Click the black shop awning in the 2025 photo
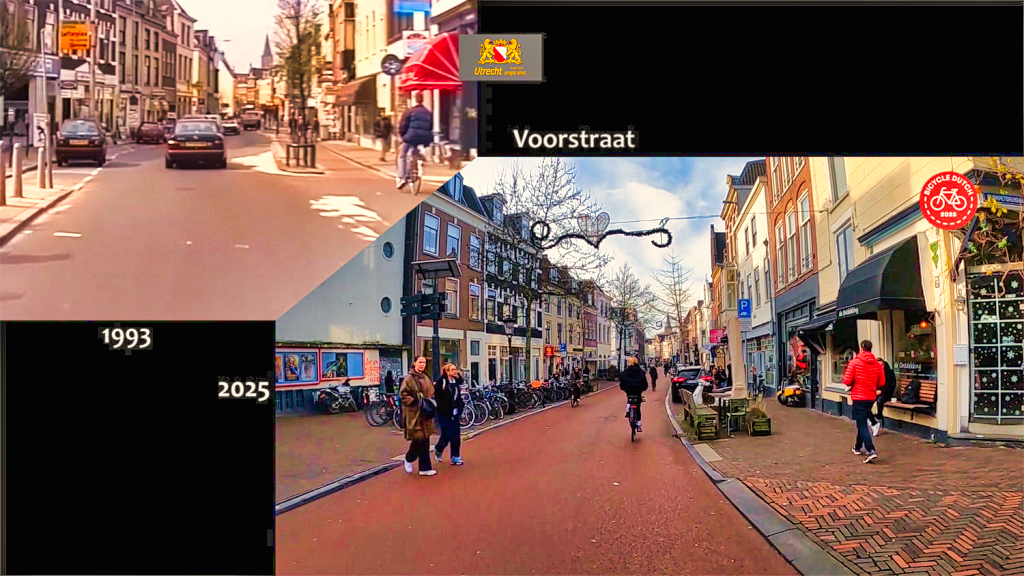1024x576 pixels. [880, 281]
